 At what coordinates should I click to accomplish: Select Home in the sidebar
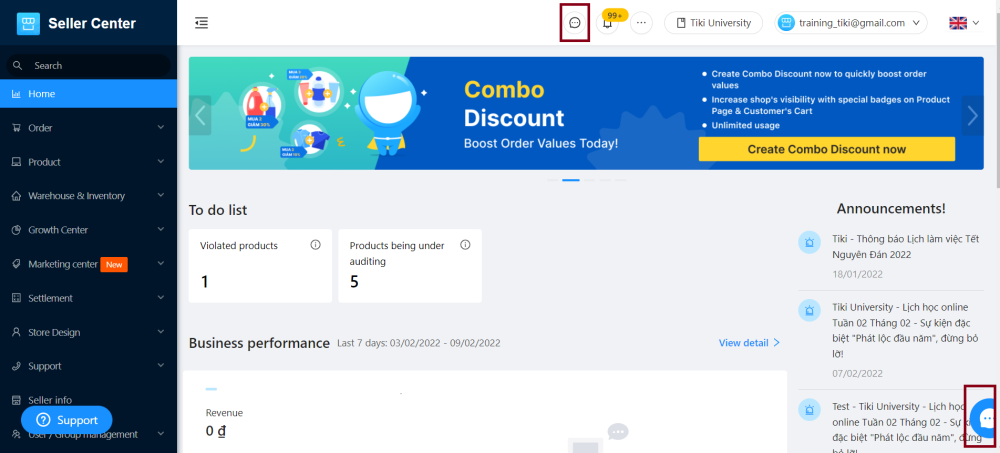coord(89,94)
